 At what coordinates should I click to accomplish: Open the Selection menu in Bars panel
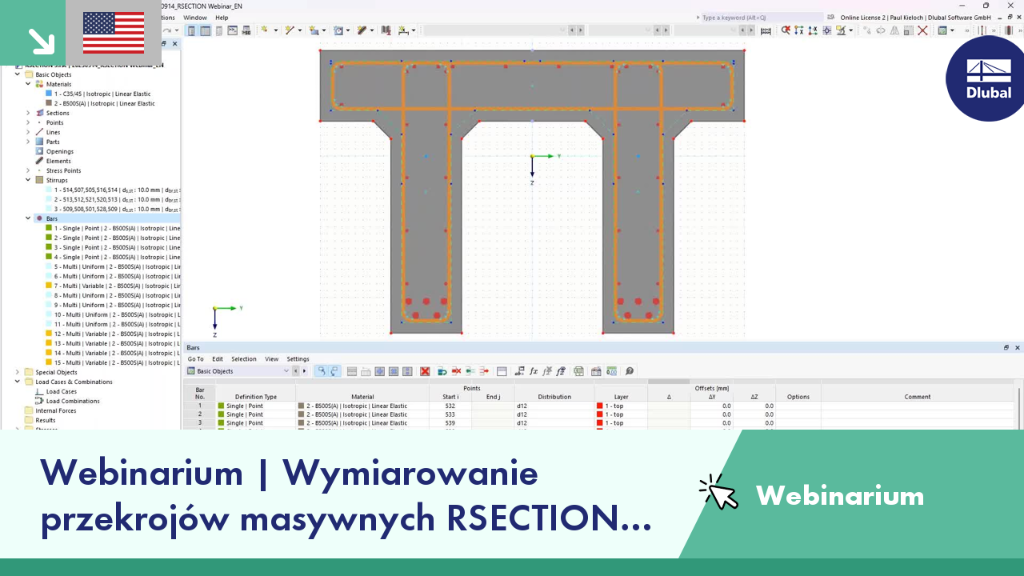(x=244, y=359)
